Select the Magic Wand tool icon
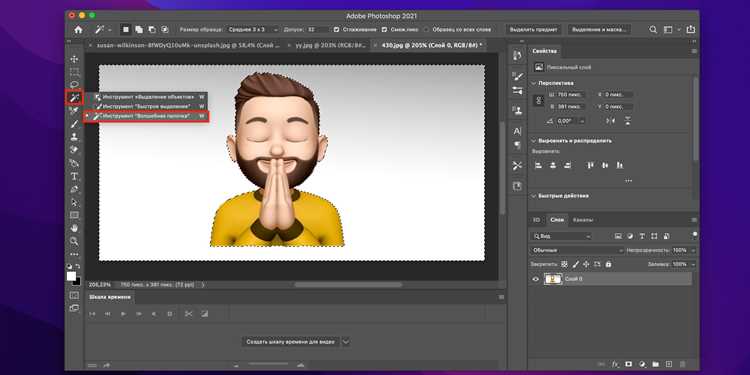 point(74,98)
